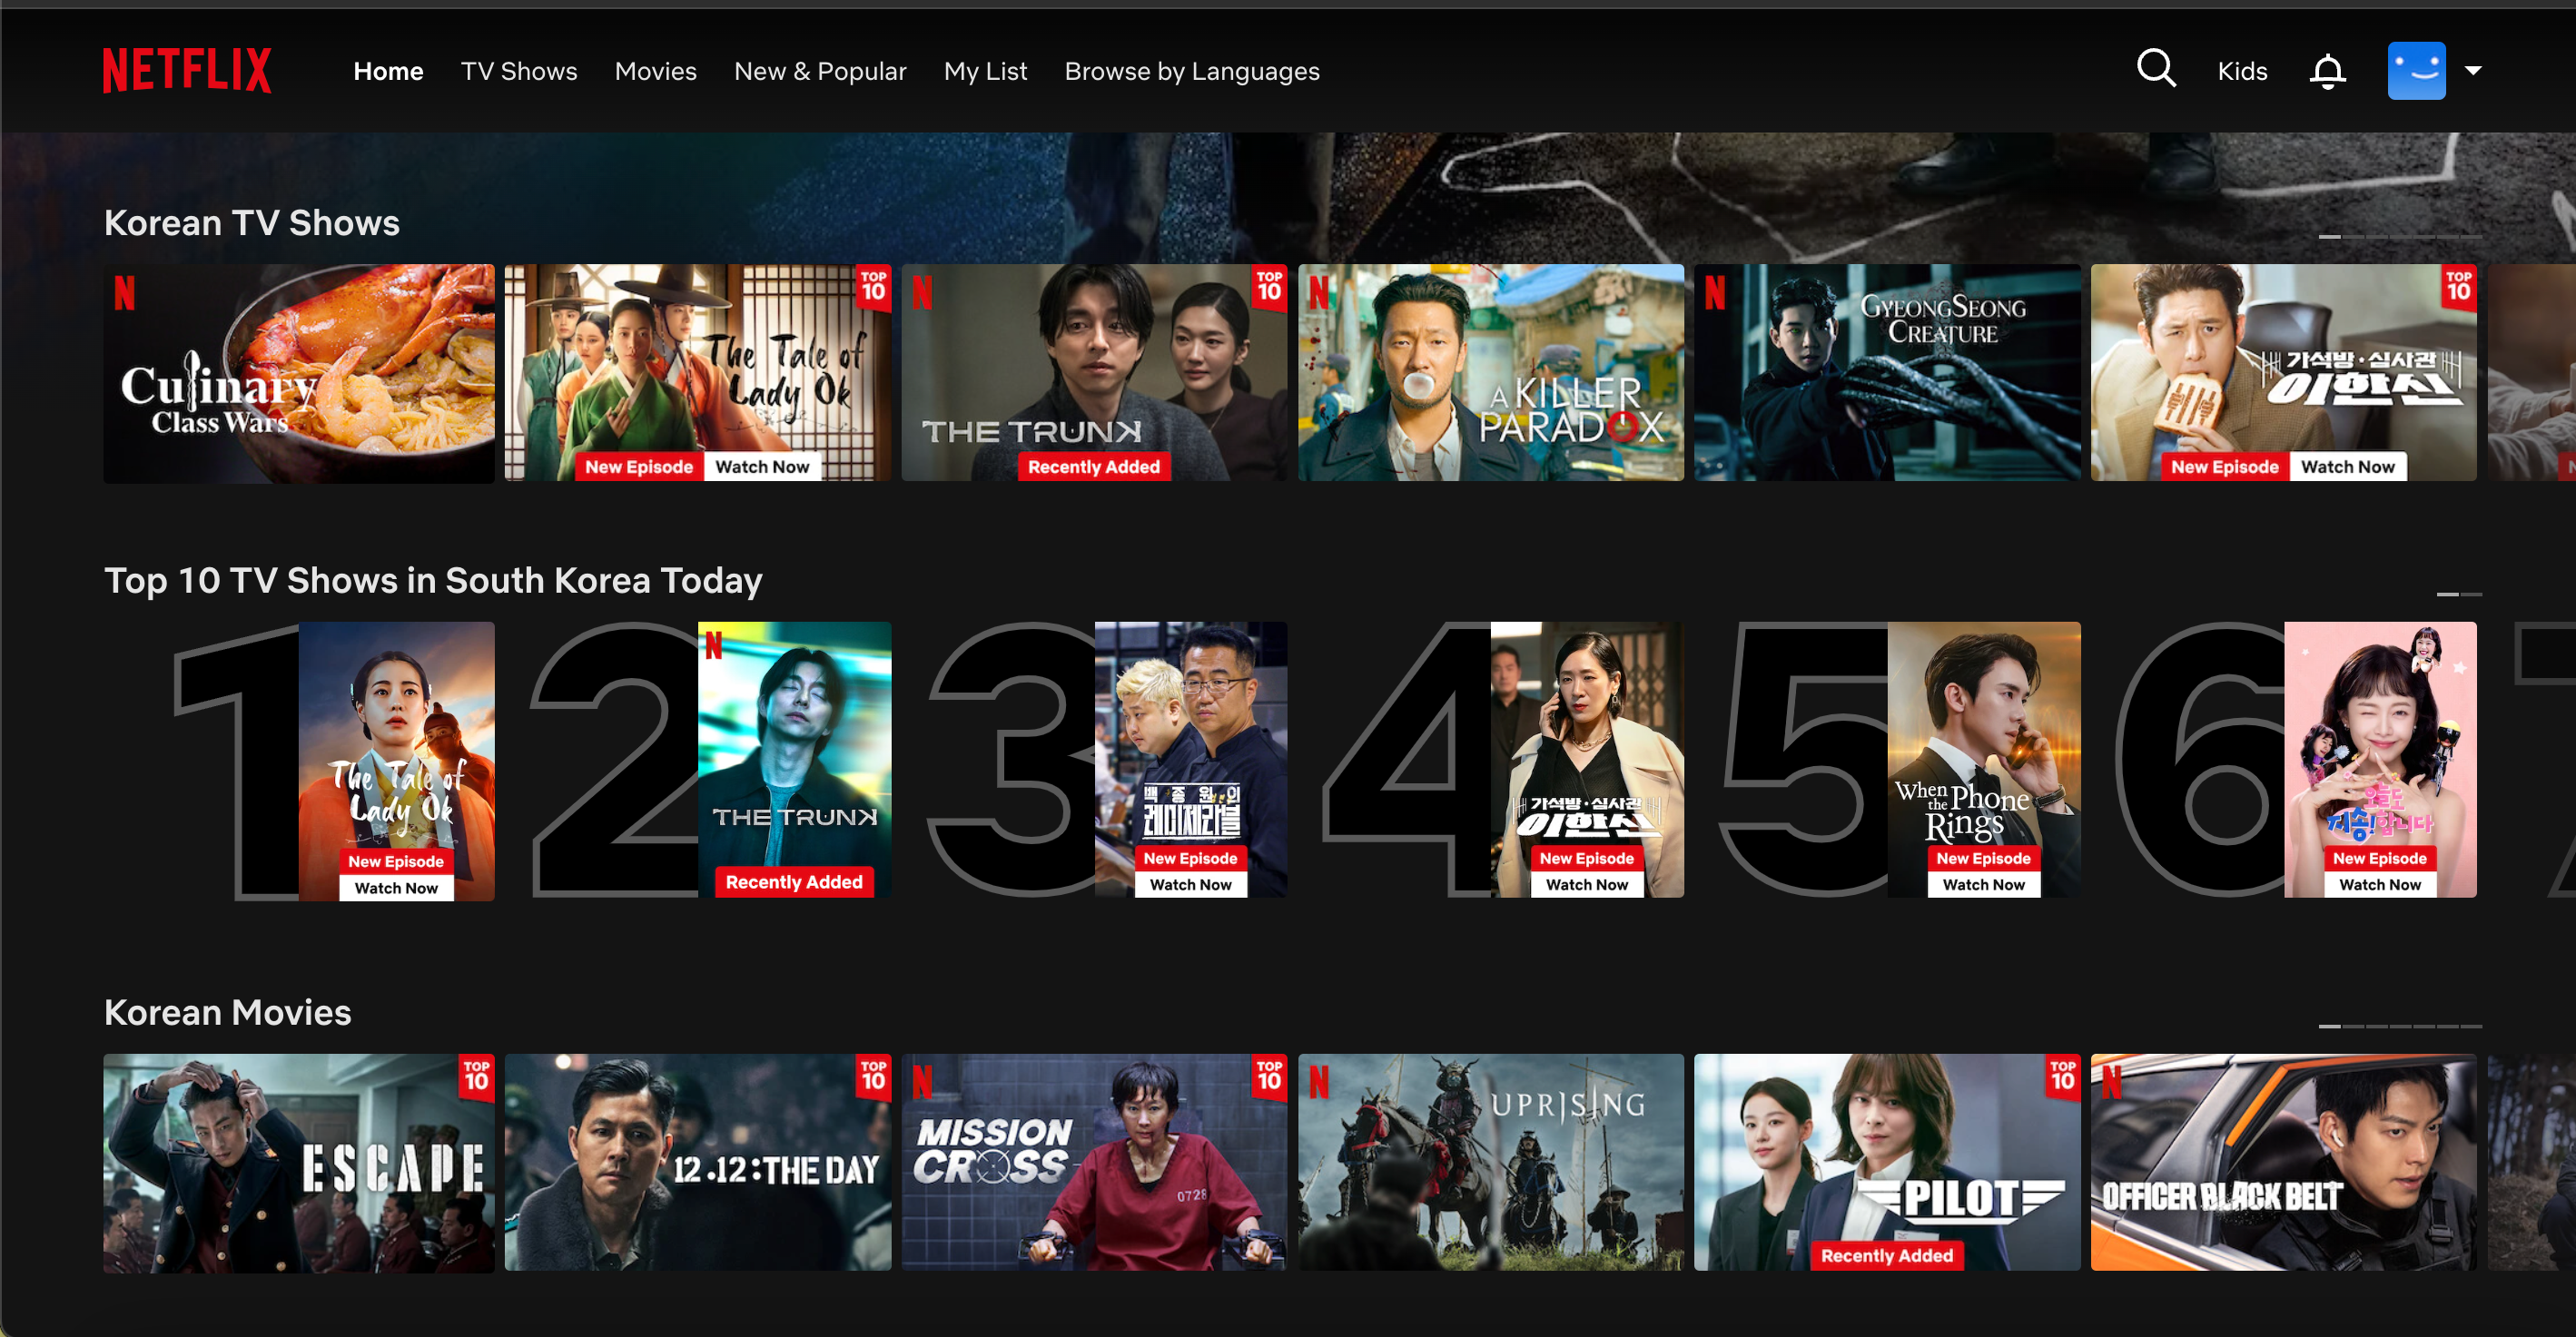The height and width of the screenshot is (1337, 2576).
Task: Click Top 10 badge on The Trunk
Action: coord(1269,287)
